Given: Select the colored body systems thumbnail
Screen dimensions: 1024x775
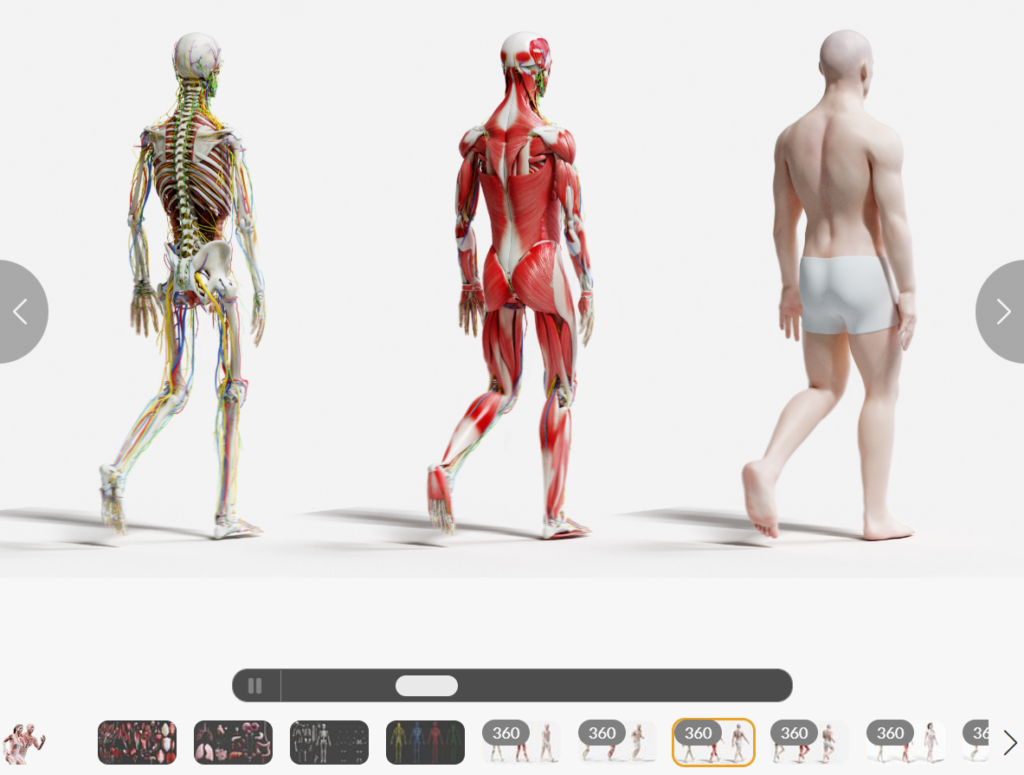Looking at the screenshot, I should [x=425, y=742].
